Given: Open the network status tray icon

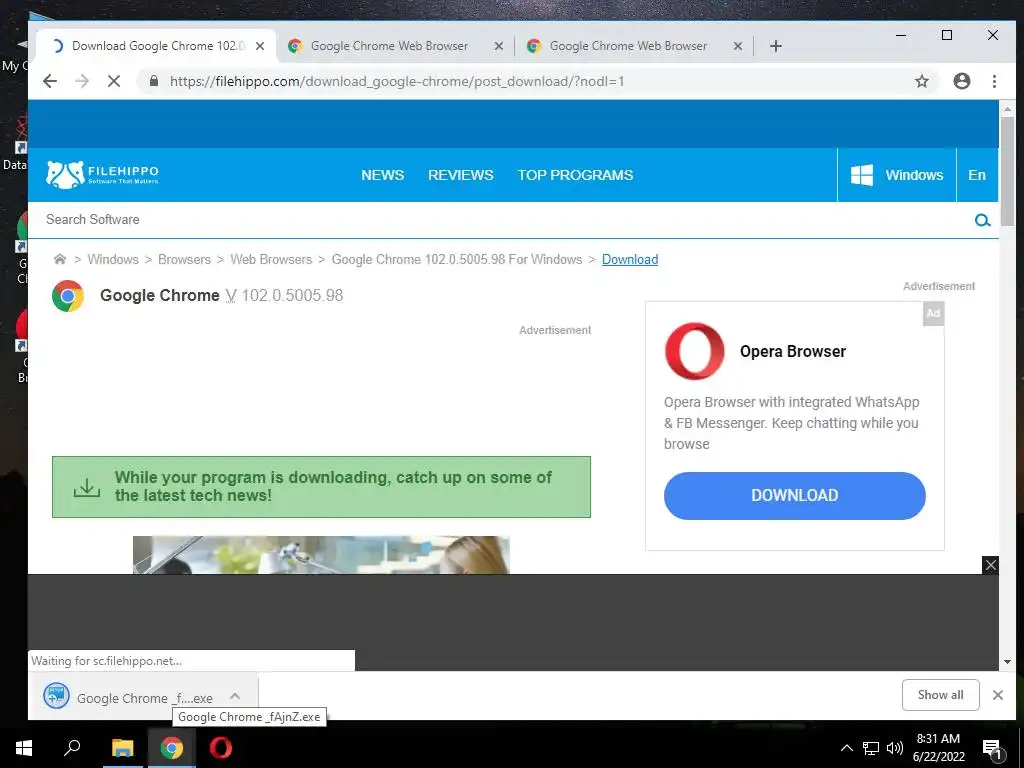Looking at the screenshot, I should [871, 748].
